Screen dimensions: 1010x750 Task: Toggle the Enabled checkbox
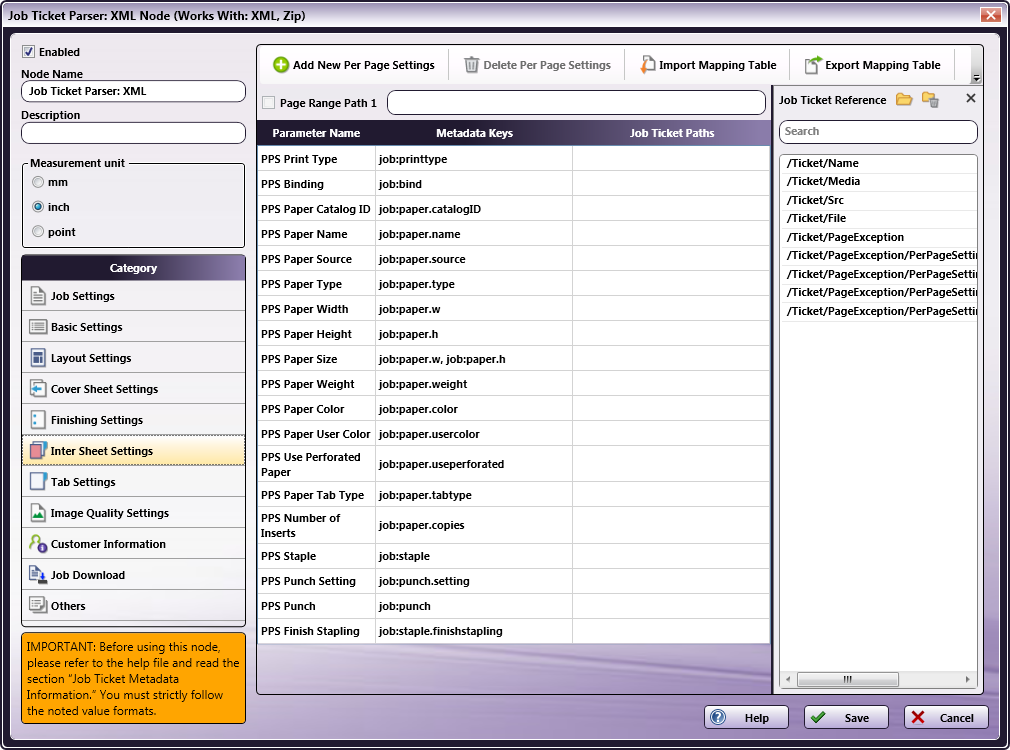coord(28,52)
